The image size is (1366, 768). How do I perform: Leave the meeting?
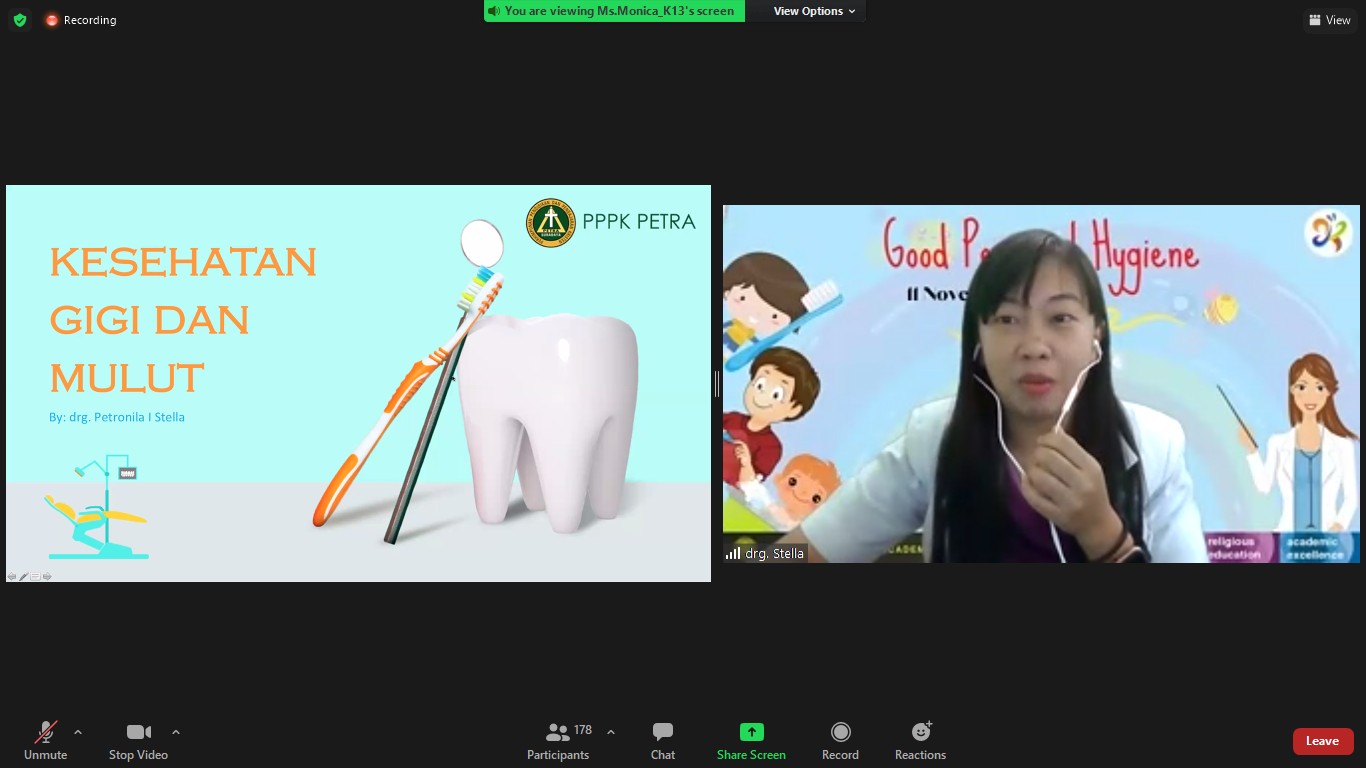pos(1322,741)
